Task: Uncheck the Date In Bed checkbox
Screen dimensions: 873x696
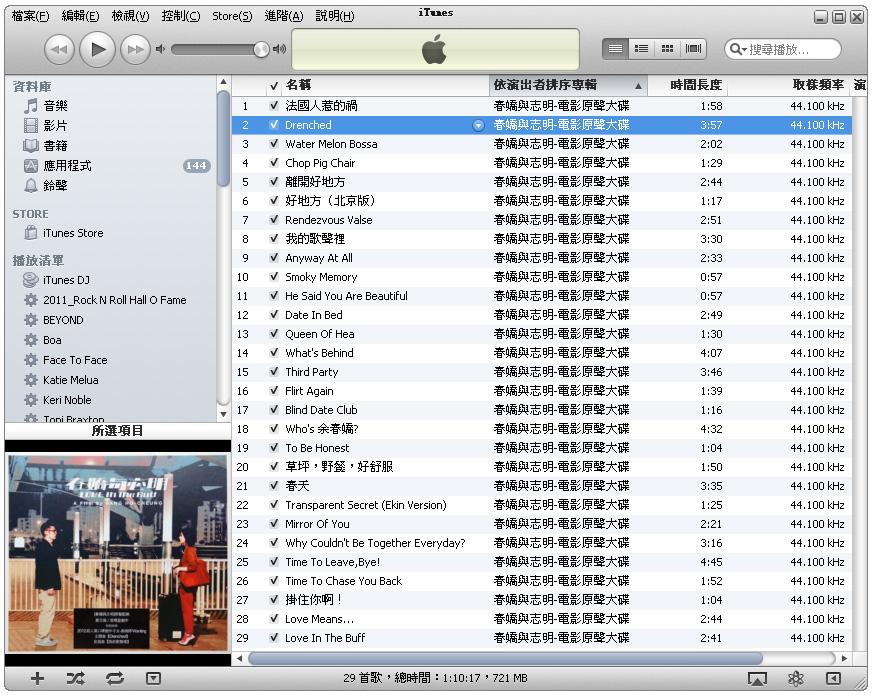Action: click(x=274, y=315)
